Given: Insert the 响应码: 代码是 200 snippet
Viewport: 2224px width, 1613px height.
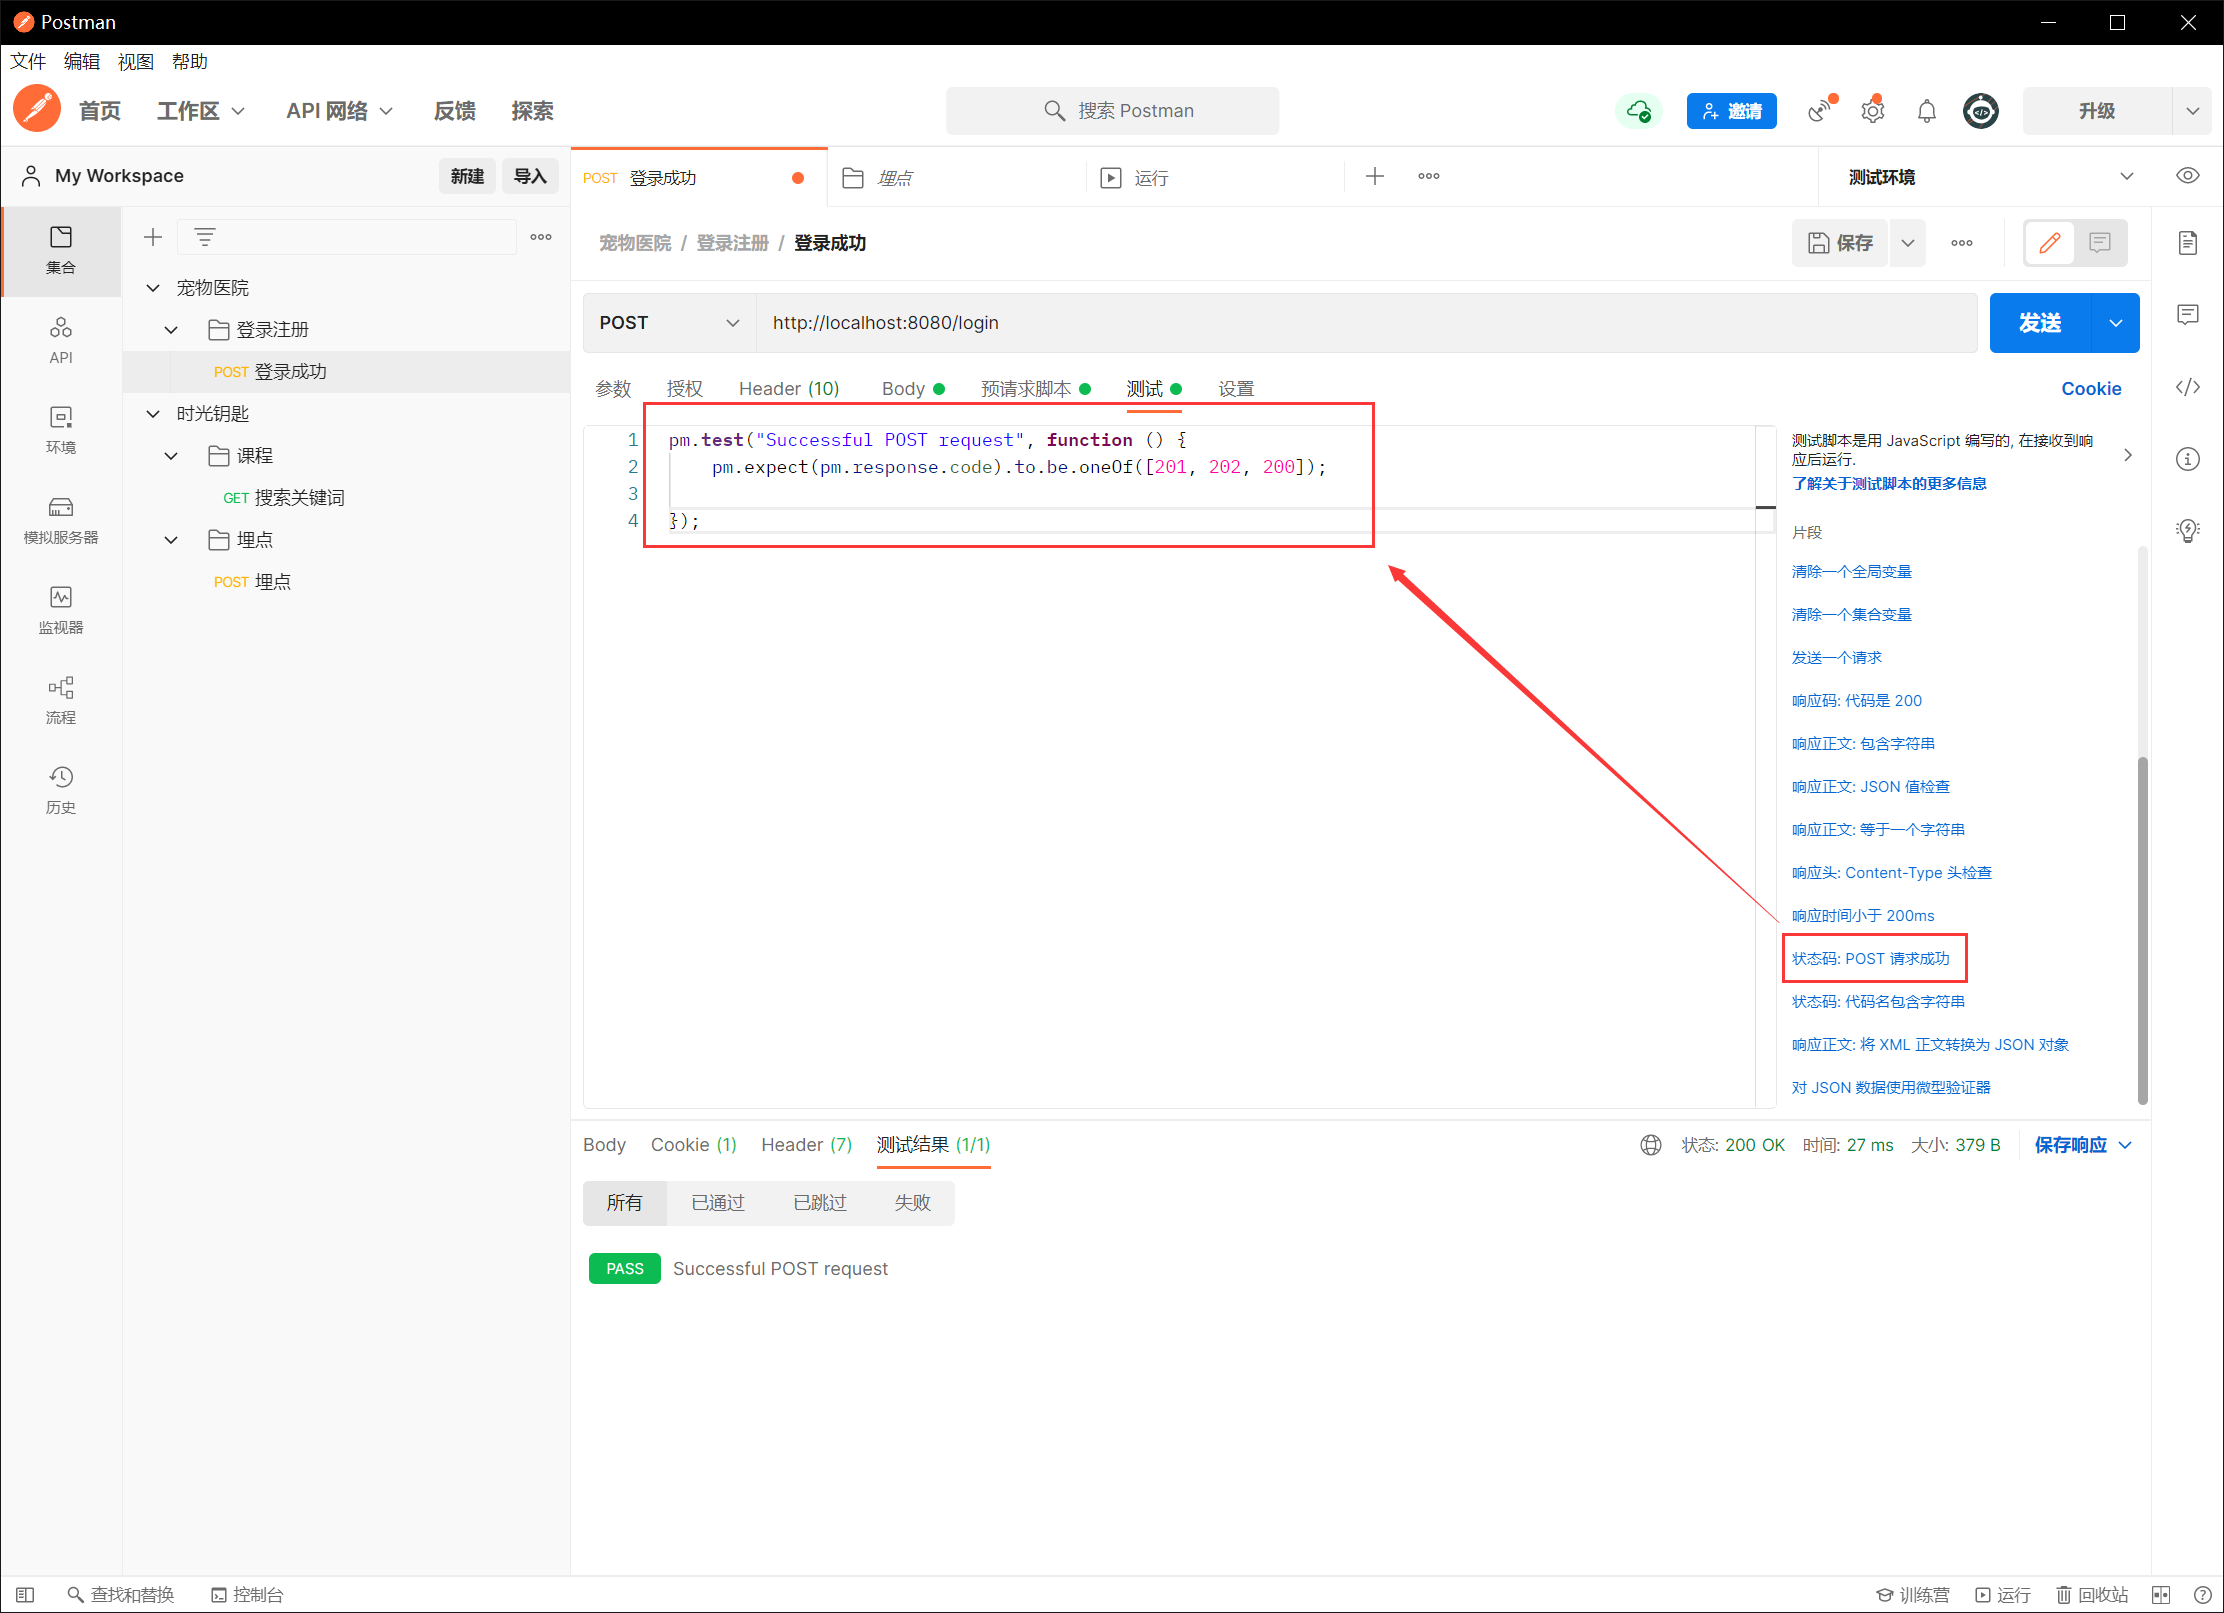Looking at the screenshot, I should 1856,701.
